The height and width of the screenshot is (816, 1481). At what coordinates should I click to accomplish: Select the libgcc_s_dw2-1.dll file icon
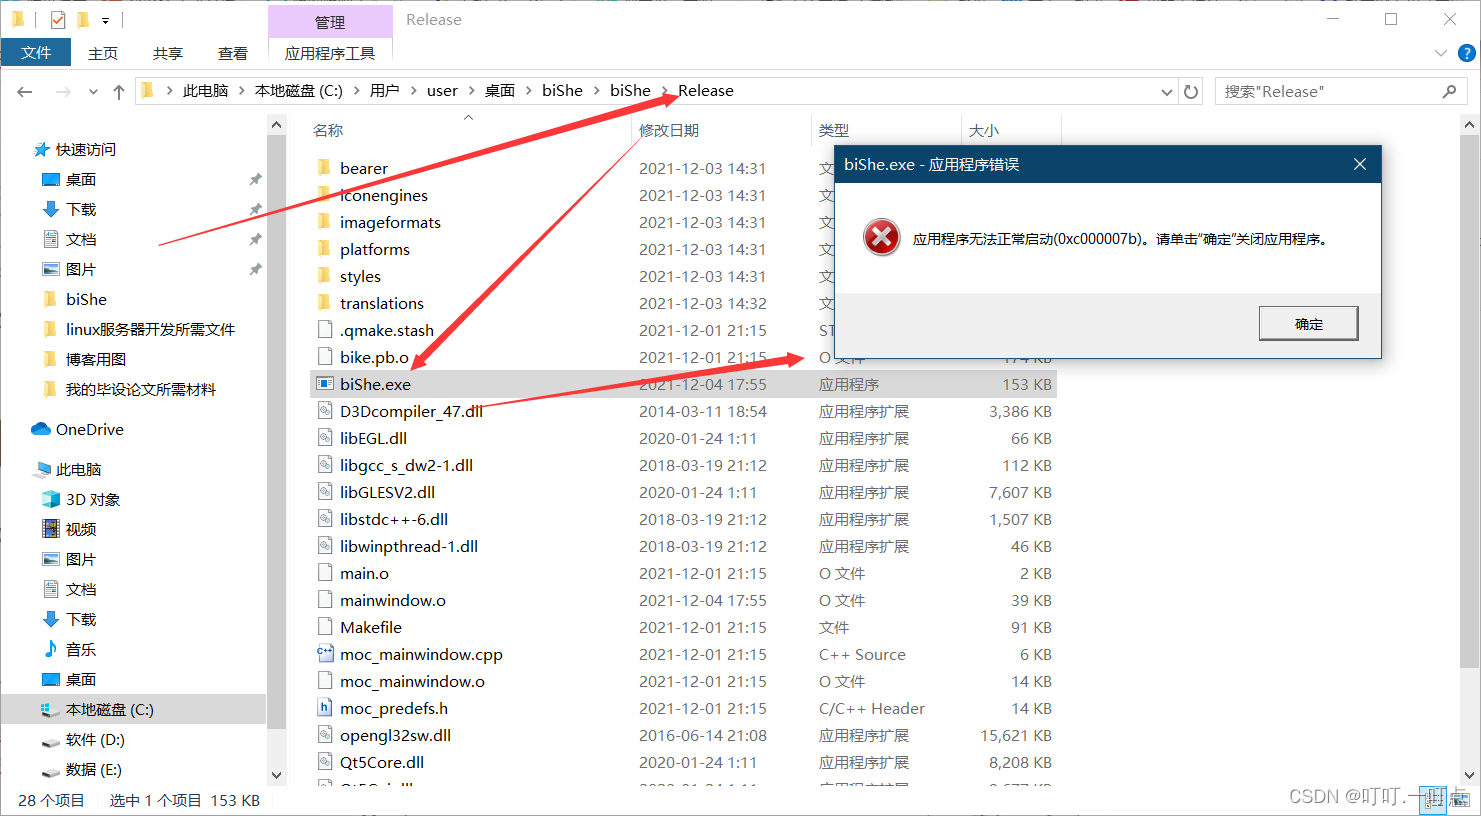(x=324, y=465)
